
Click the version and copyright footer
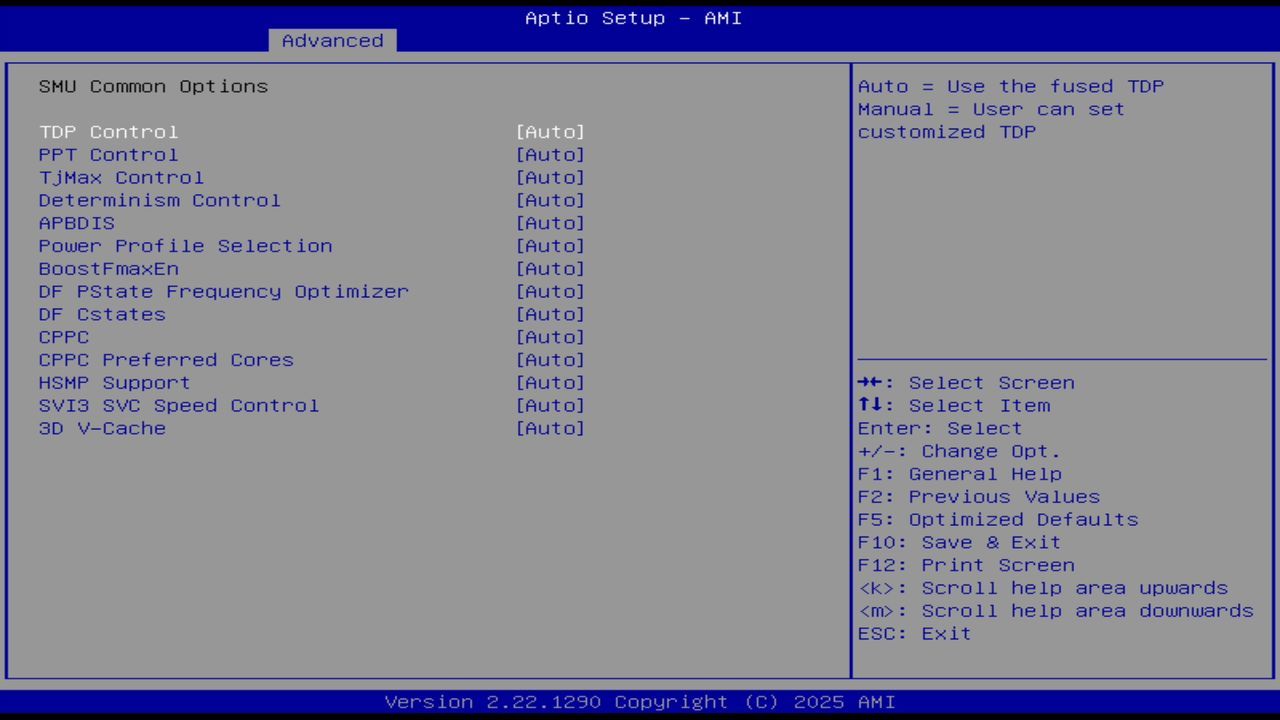point(640,702)
